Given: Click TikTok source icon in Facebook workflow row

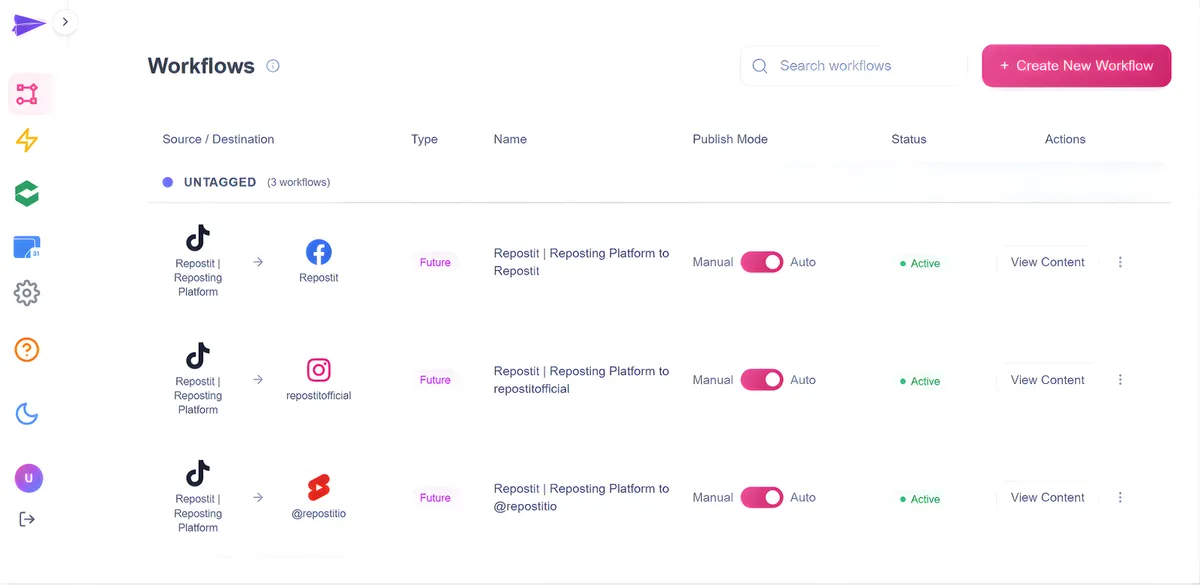Looking at the screenshot, I should click(198, 238).
